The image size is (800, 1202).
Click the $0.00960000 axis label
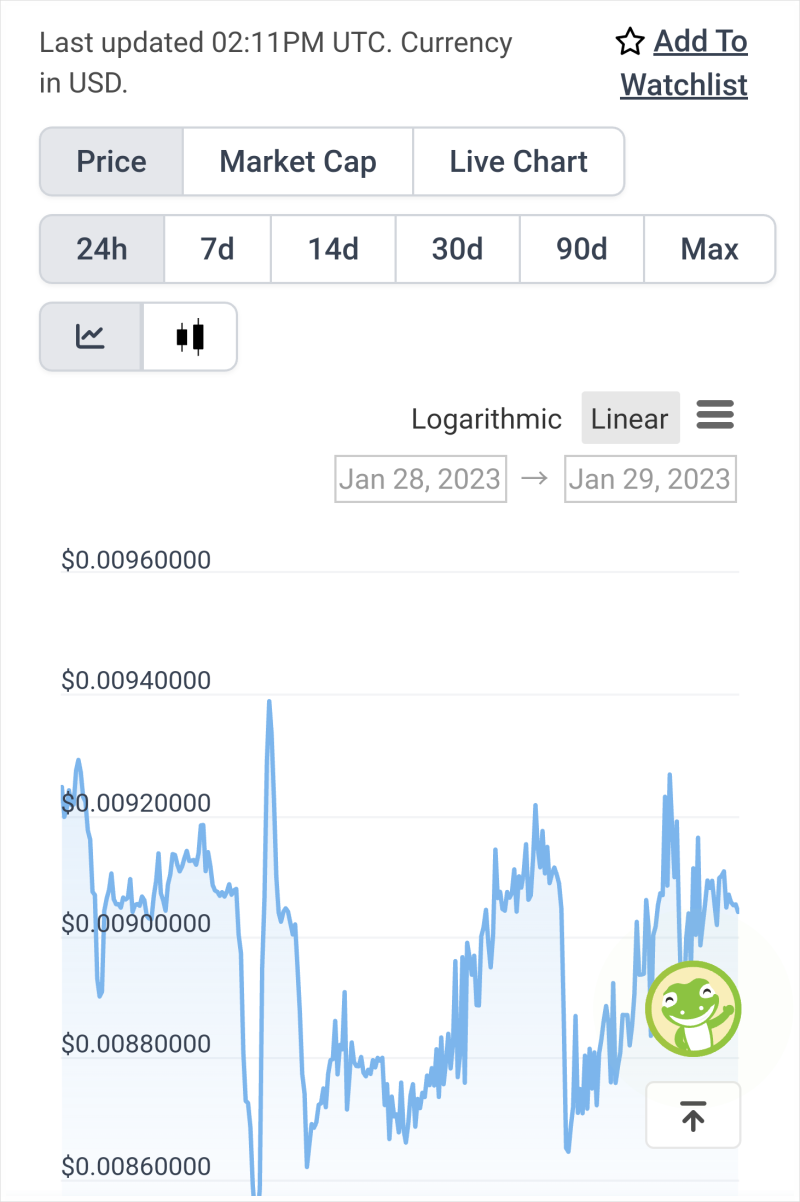136,560
